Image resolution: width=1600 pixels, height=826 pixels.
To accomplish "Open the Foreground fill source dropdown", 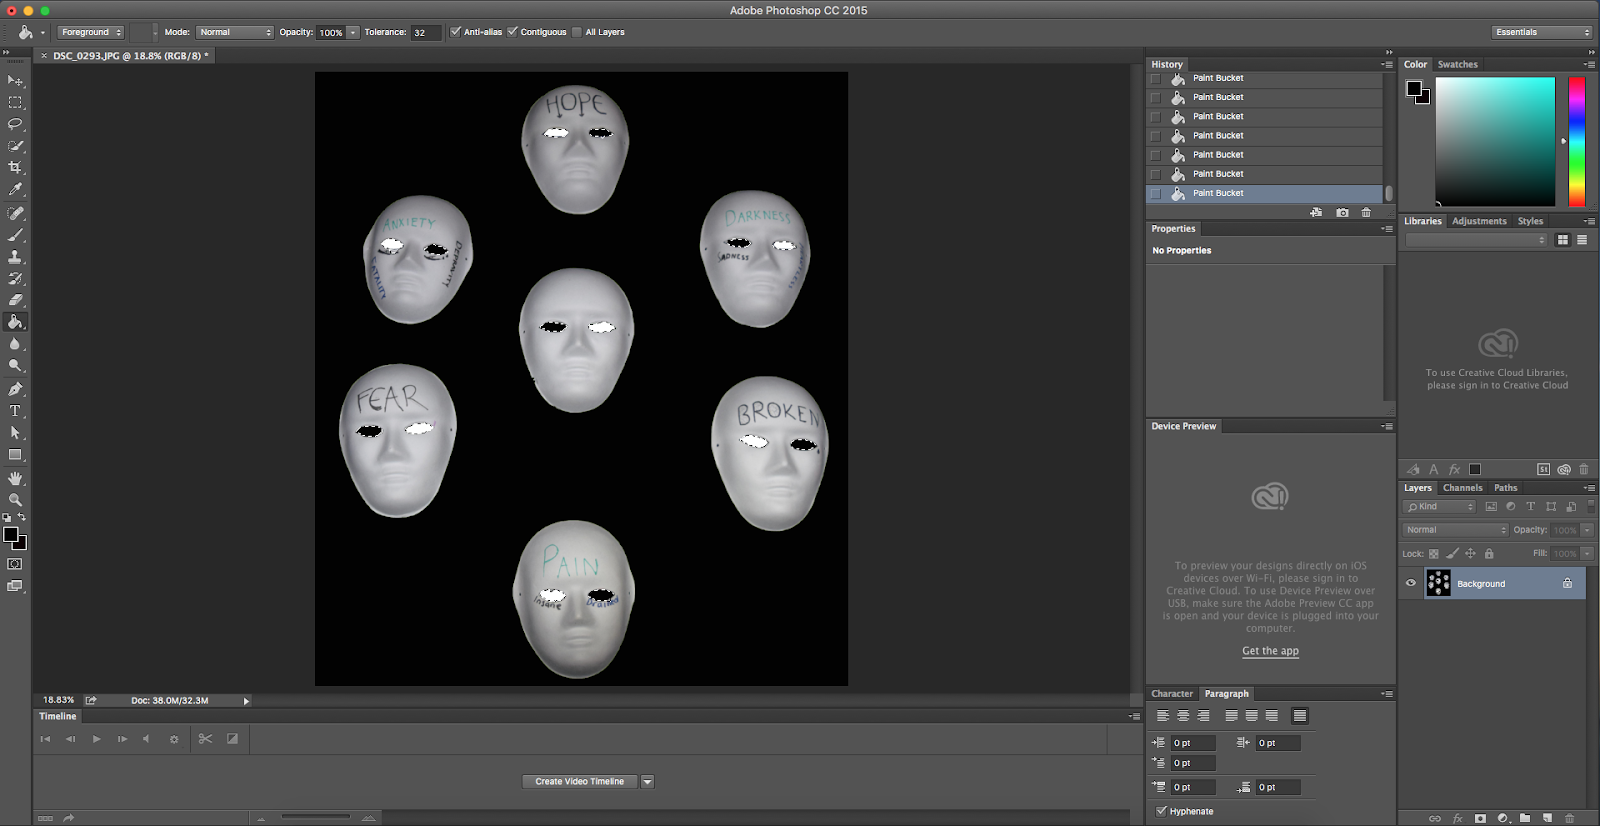I will (x=90, y=32).
